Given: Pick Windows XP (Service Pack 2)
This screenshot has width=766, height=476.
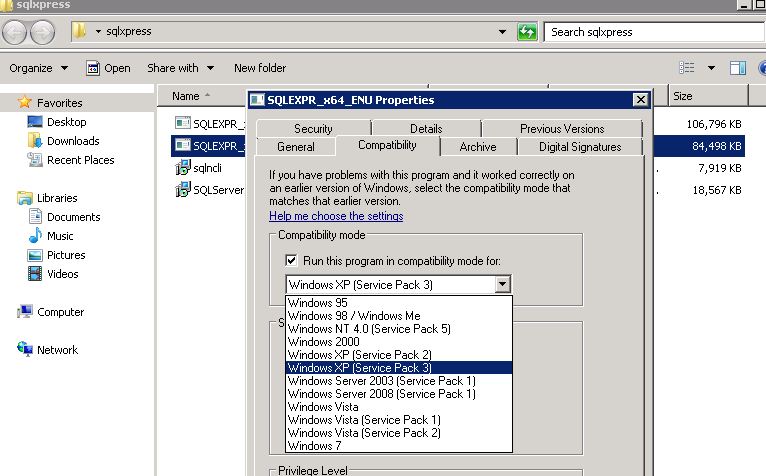Looking at the screenshot, I should coord(399,355).
